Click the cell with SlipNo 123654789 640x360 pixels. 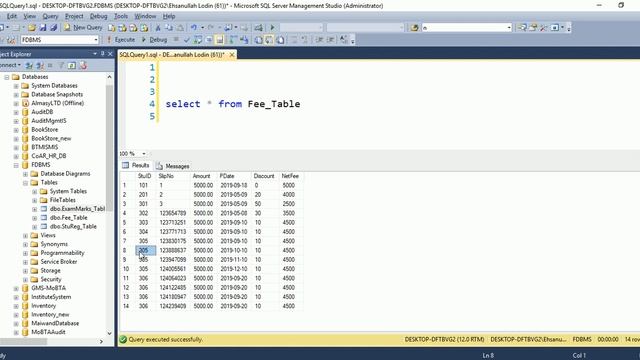pos(173,213)
